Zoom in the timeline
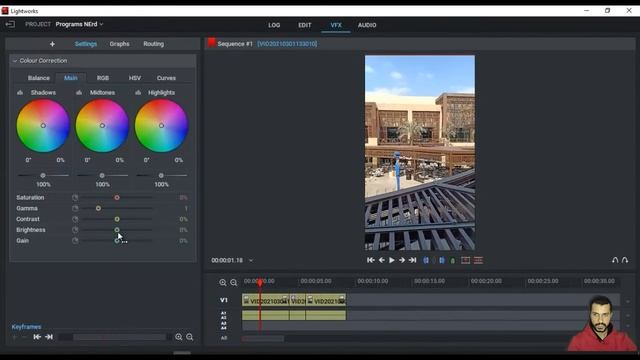Image resolution: width=640 pixels, height=360 pixels. tap(223, 282)
